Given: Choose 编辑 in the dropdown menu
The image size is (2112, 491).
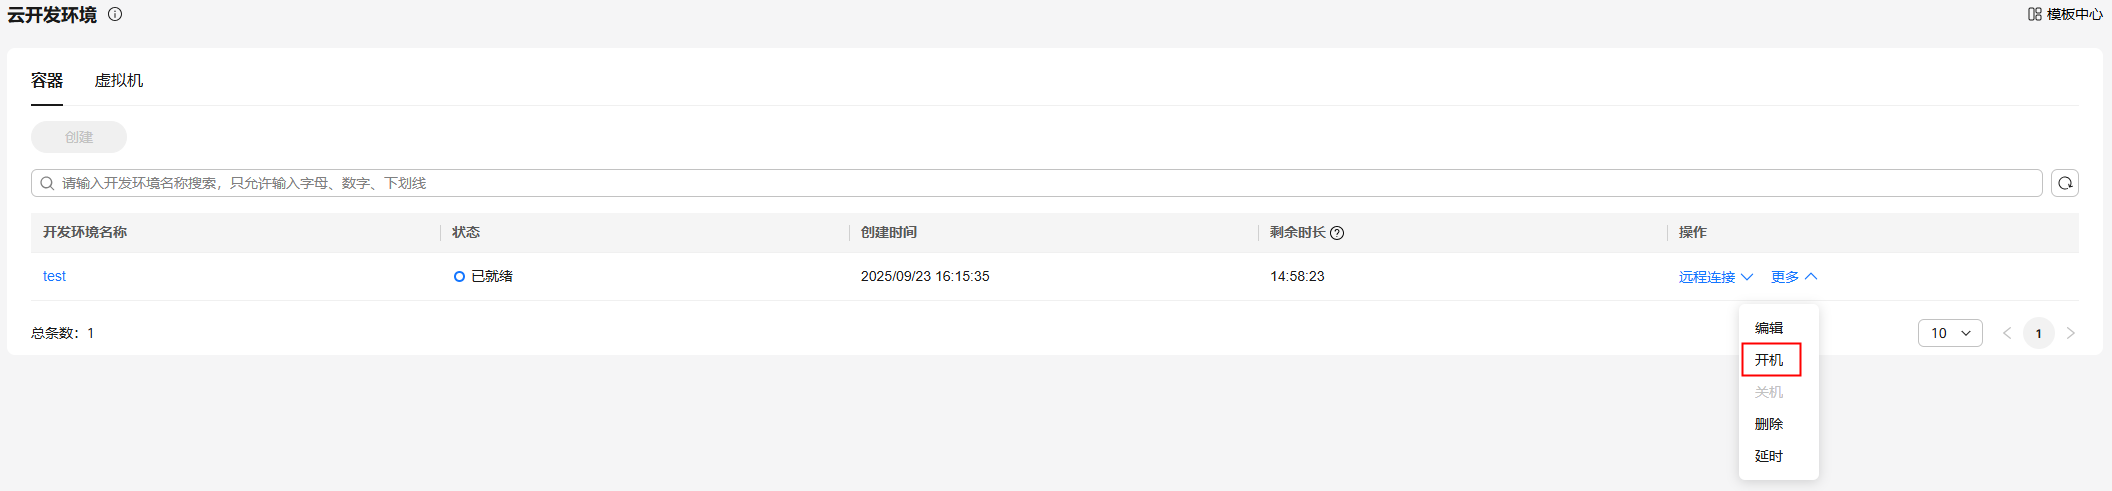Looking at the screenshot, I should pyautogui.click(x=1769, y=328).
